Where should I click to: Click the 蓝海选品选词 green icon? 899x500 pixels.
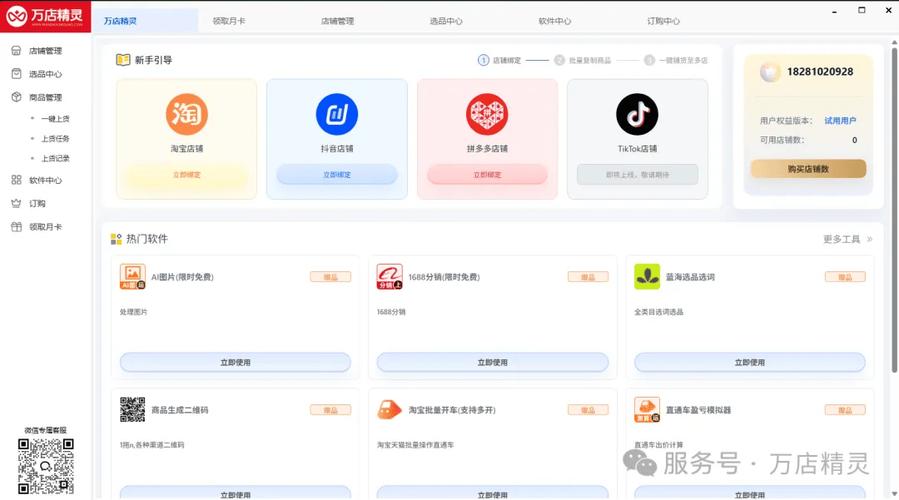click(x=647, y=277)
